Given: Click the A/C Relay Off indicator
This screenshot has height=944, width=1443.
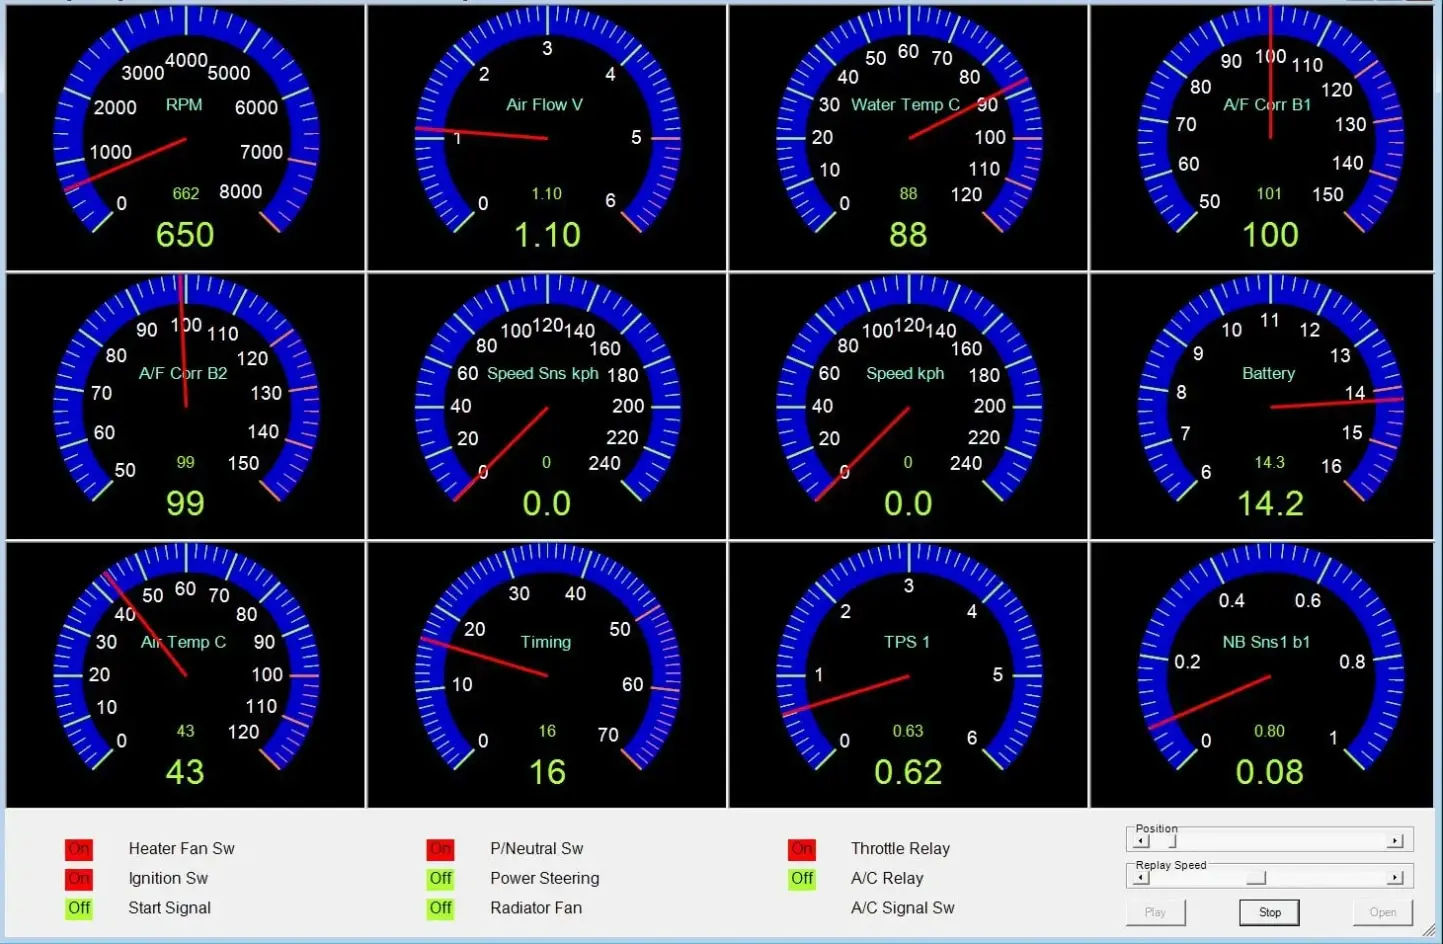Looking at the screenshot, I should pyautogui.click(x=802, y=879).
